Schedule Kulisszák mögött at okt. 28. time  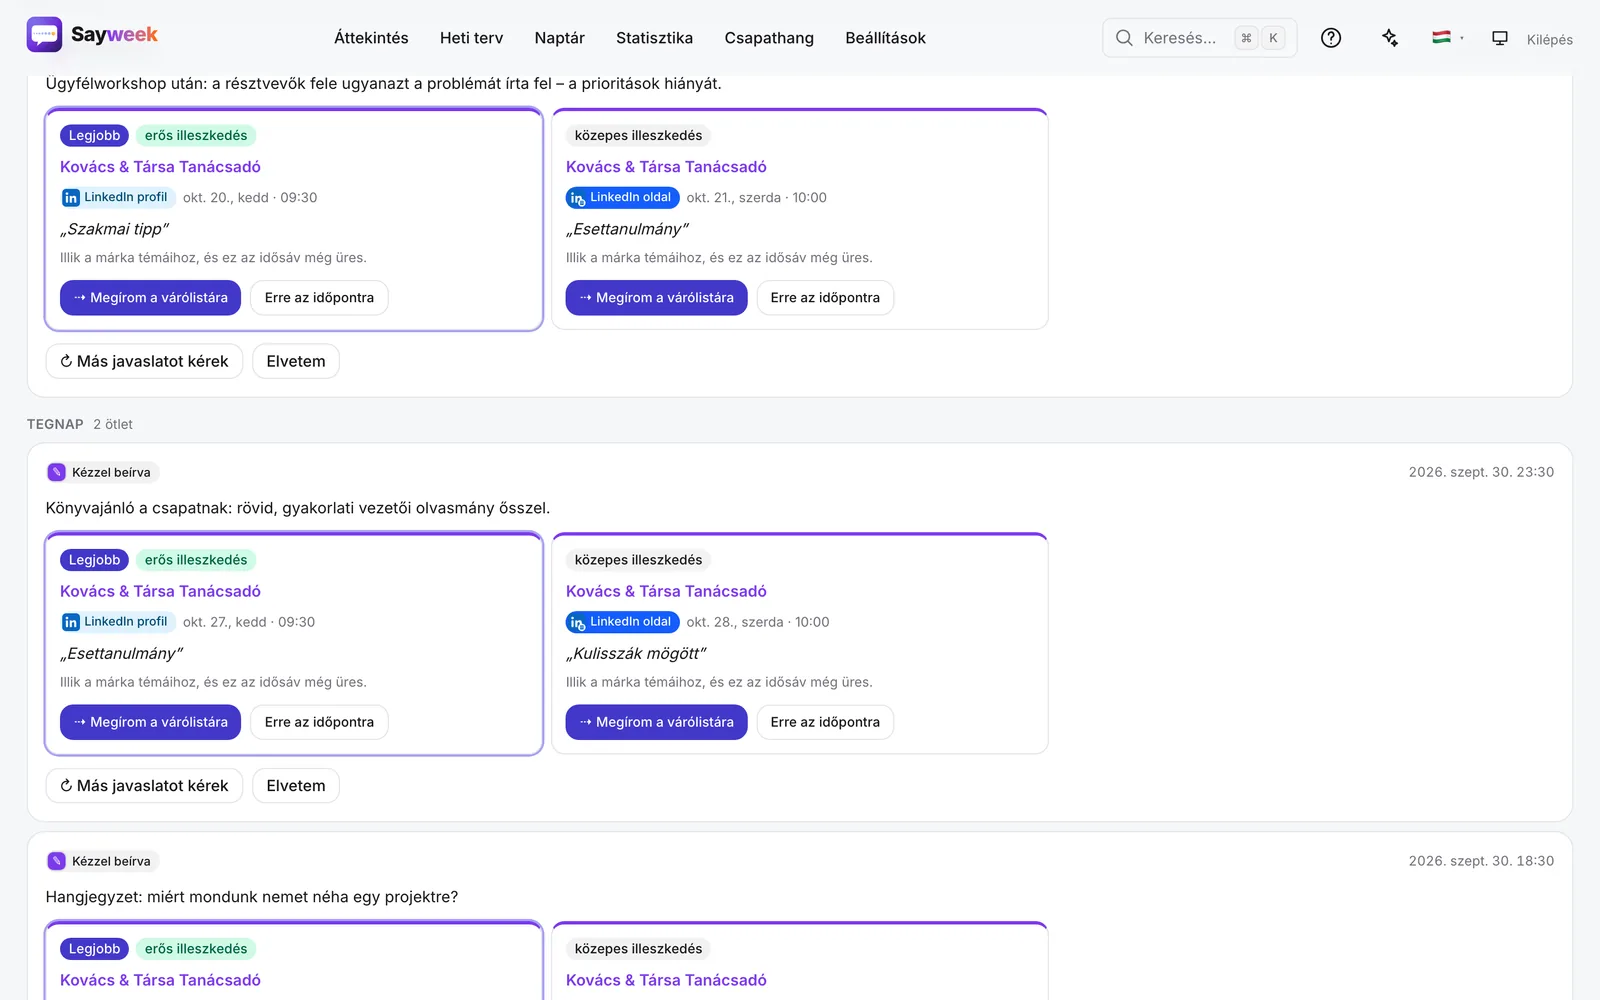click(x=825, y=722)
